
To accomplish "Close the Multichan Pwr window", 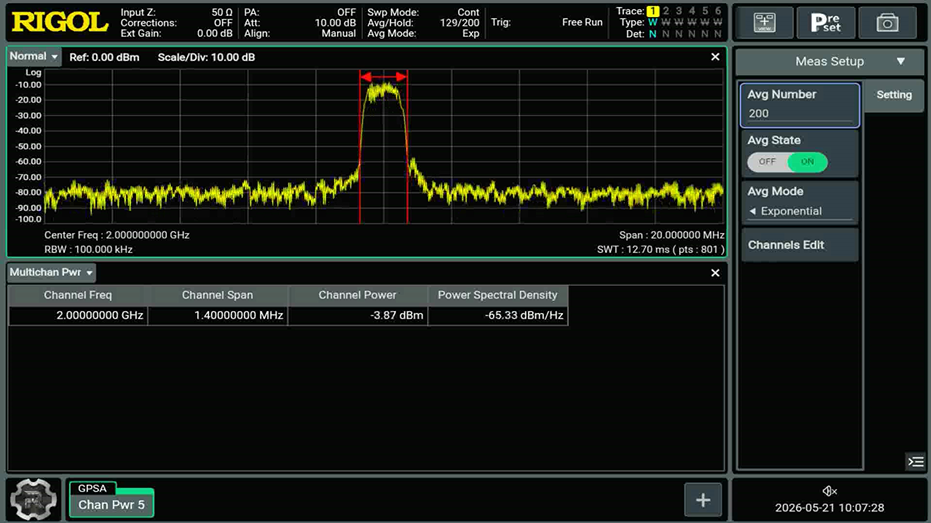I will pos(715,273).
